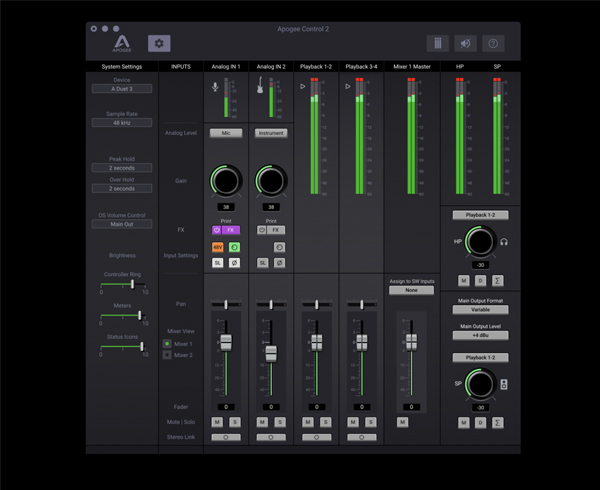Dim the HP output with D button

coord(481,281)
